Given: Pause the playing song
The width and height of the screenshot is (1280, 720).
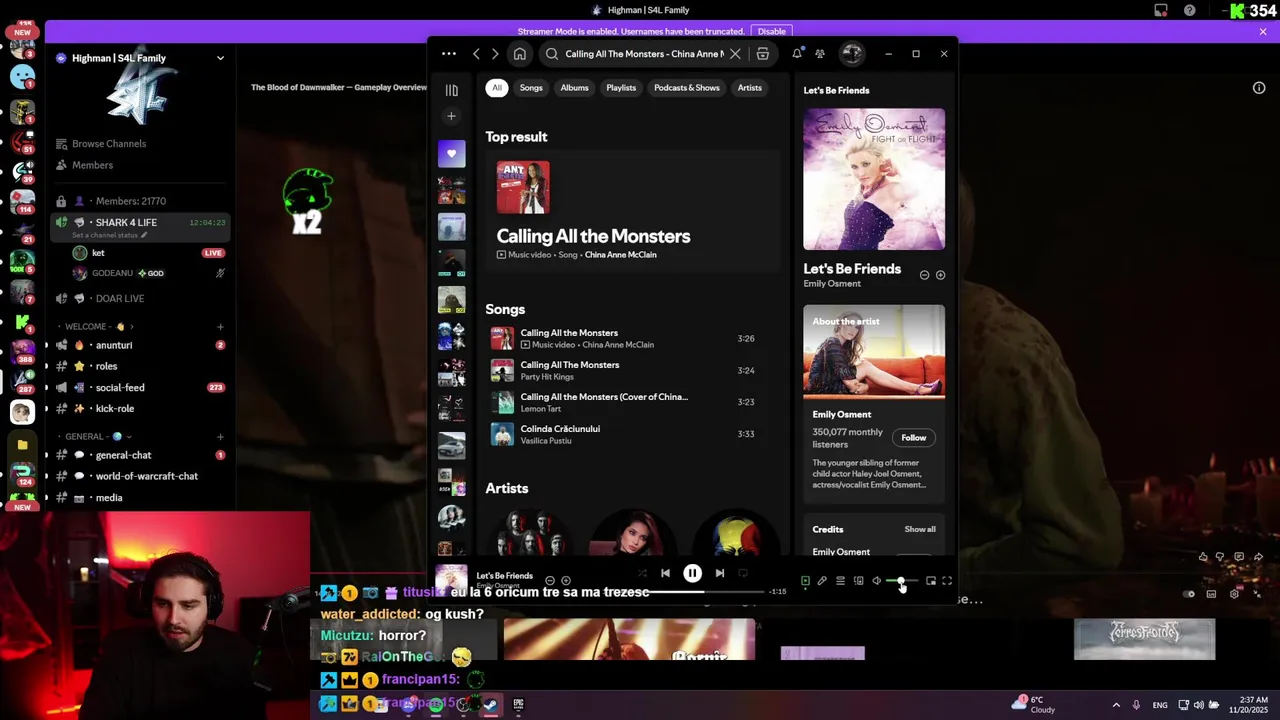Looking at the screenshot, I should [692, 573].
